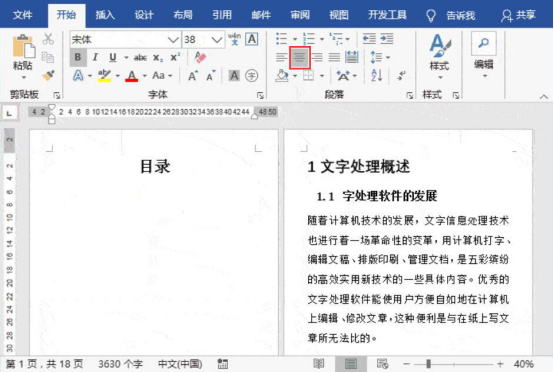Toggle character shading A
Screen dimensions: 554x372
(x=234, y=76)
